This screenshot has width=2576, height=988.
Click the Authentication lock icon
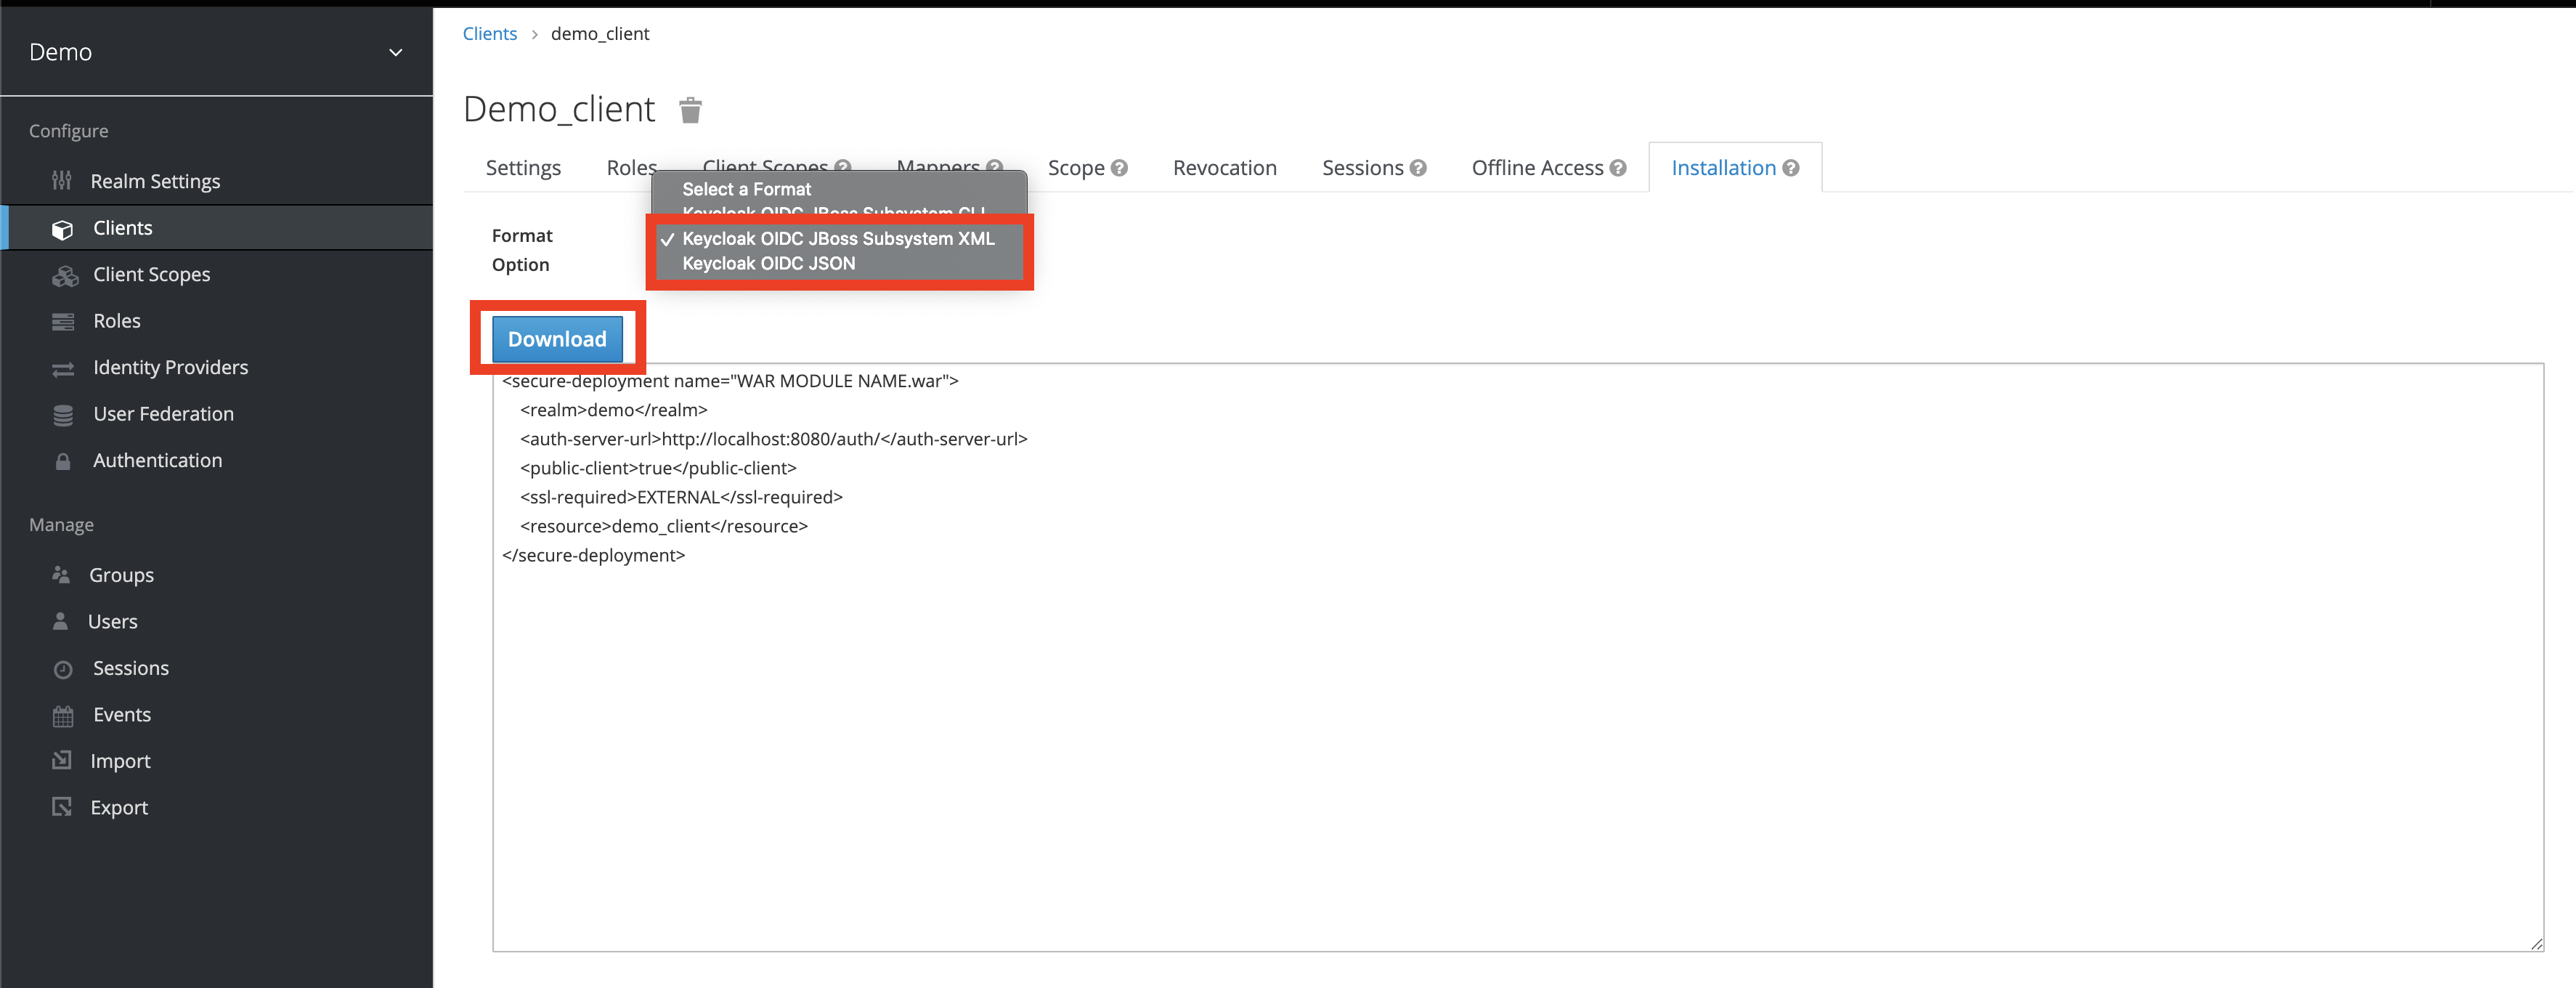(63, 461)
